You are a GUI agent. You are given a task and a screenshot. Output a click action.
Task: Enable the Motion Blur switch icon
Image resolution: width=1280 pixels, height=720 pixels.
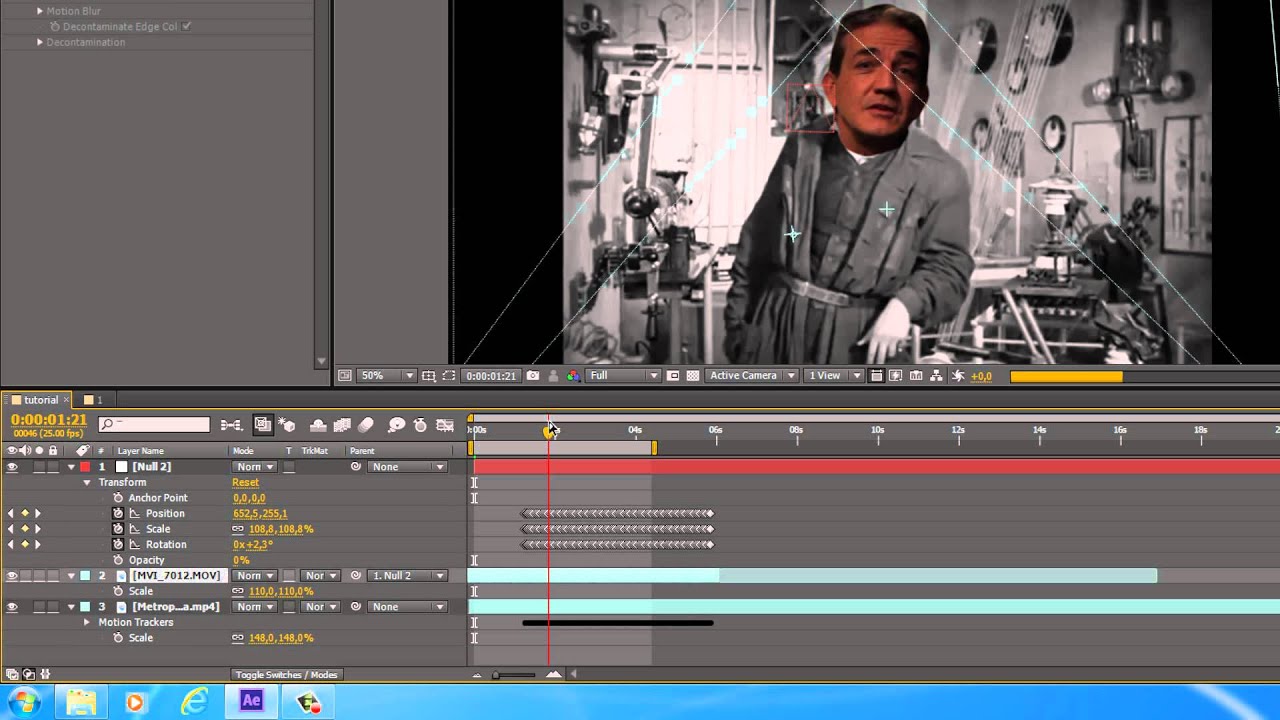point(366,425)
